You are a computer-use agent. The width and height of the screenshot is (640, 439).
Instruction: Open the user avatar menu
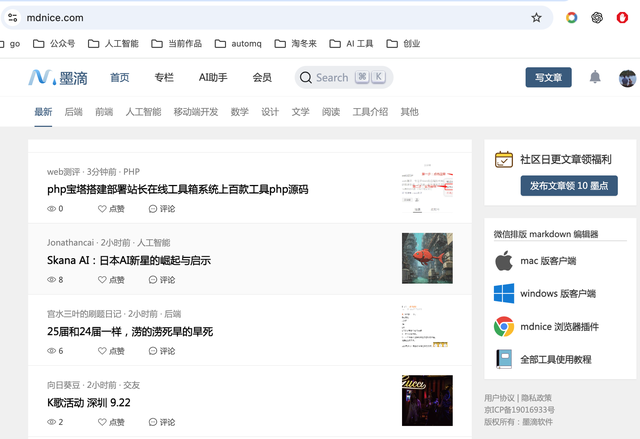click(627, 78)
